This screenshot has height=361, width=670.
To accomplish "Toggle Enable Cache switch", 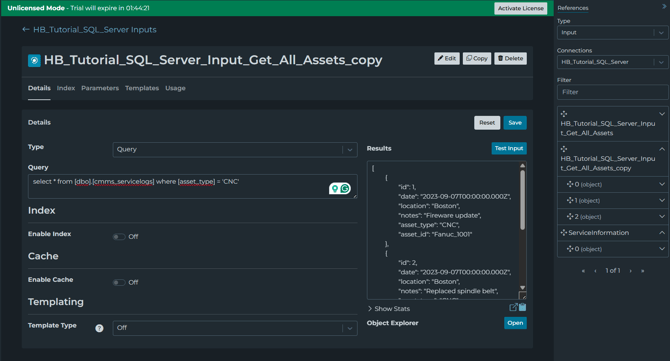I will [x=119, y=282].
